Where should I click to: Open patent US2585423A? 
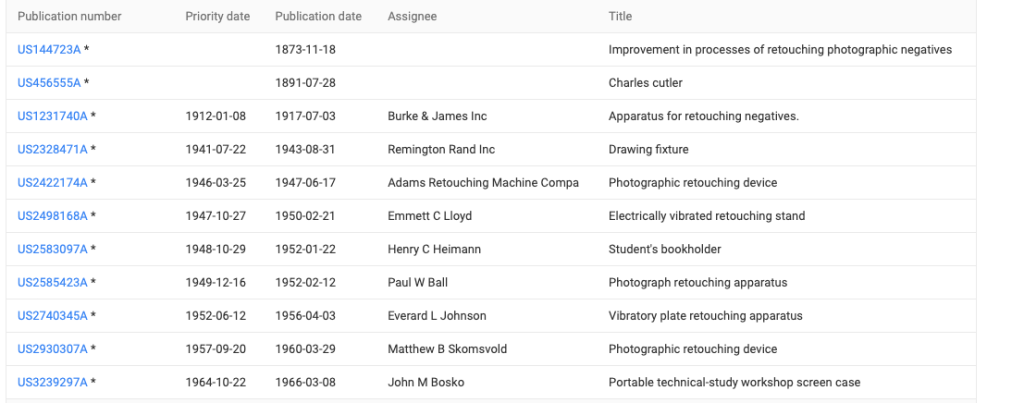point(52,283)
